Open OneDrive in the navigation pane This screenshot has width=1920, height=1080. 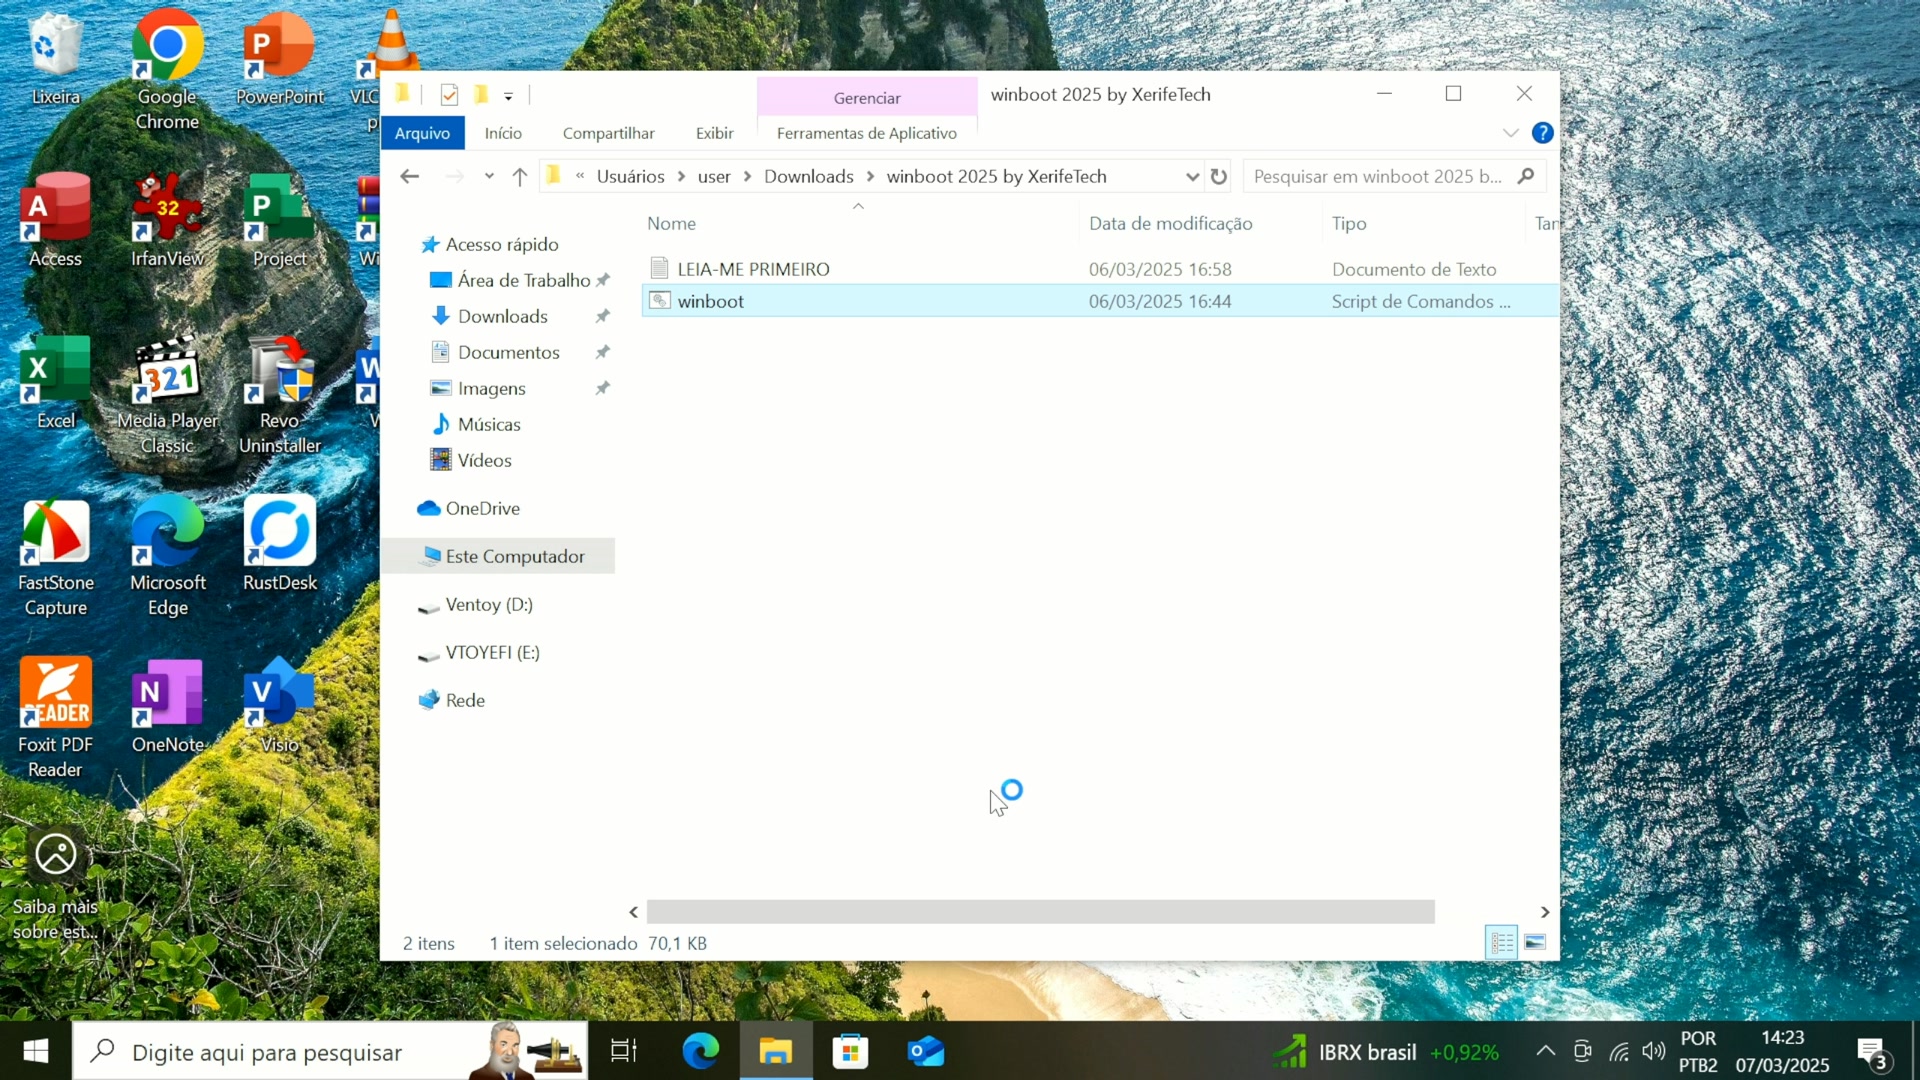[482, 508]
